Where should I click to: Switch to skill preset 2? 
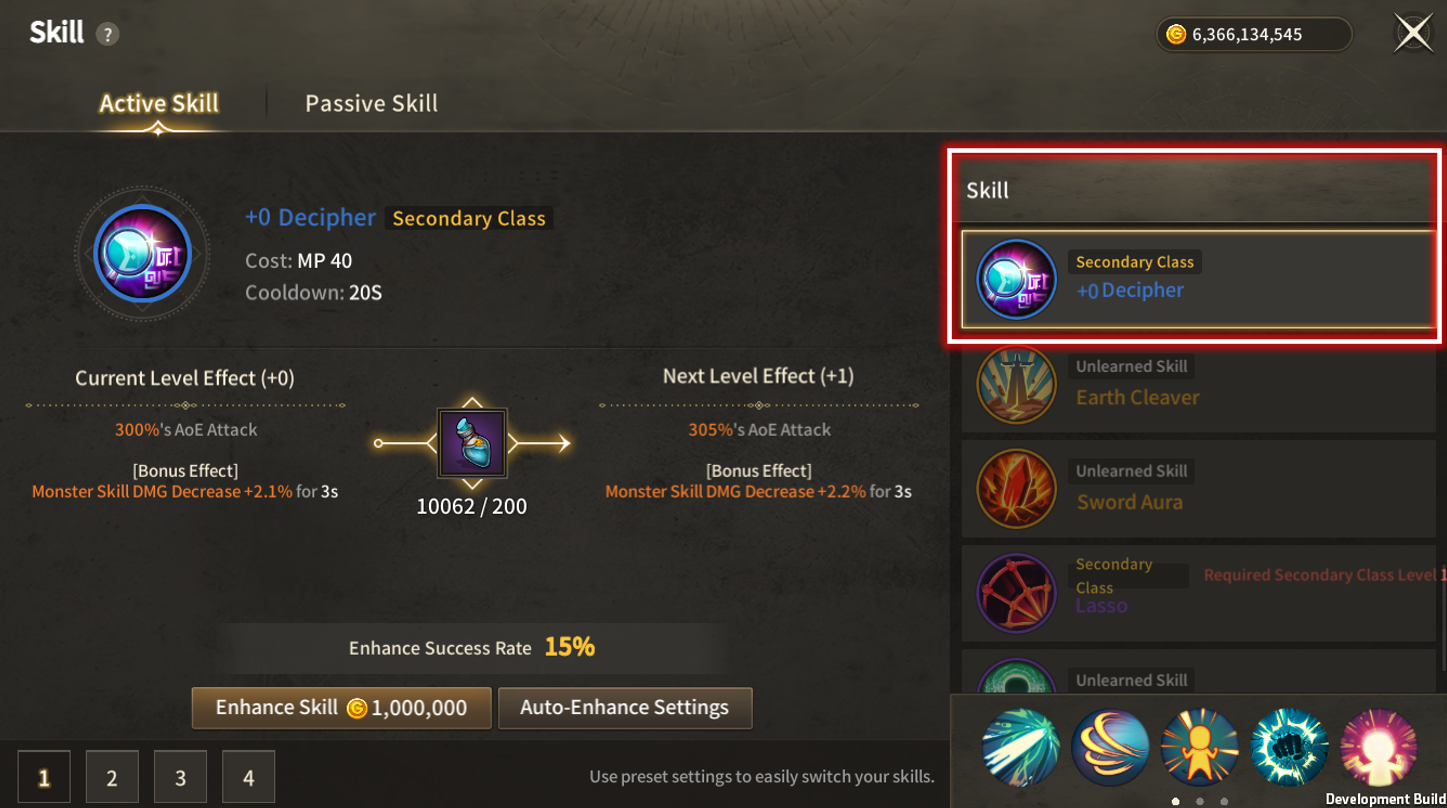112,777
